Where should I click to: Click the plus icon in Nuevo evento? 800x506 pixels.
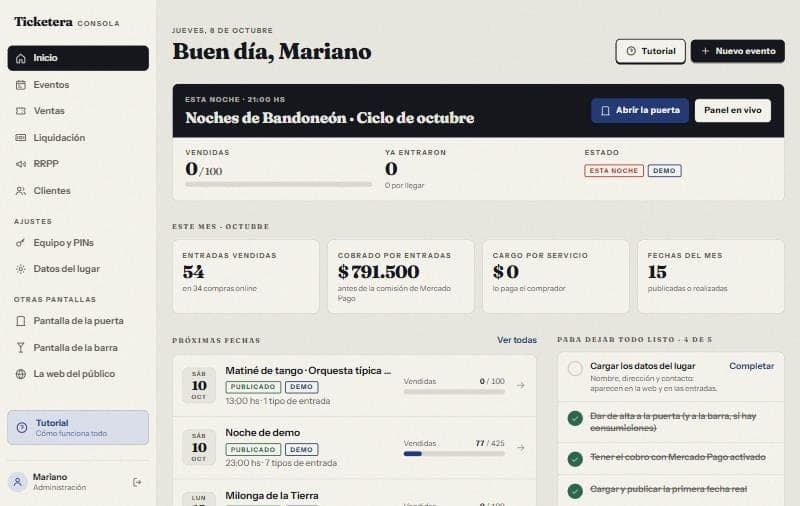click(x=705, y=51)
